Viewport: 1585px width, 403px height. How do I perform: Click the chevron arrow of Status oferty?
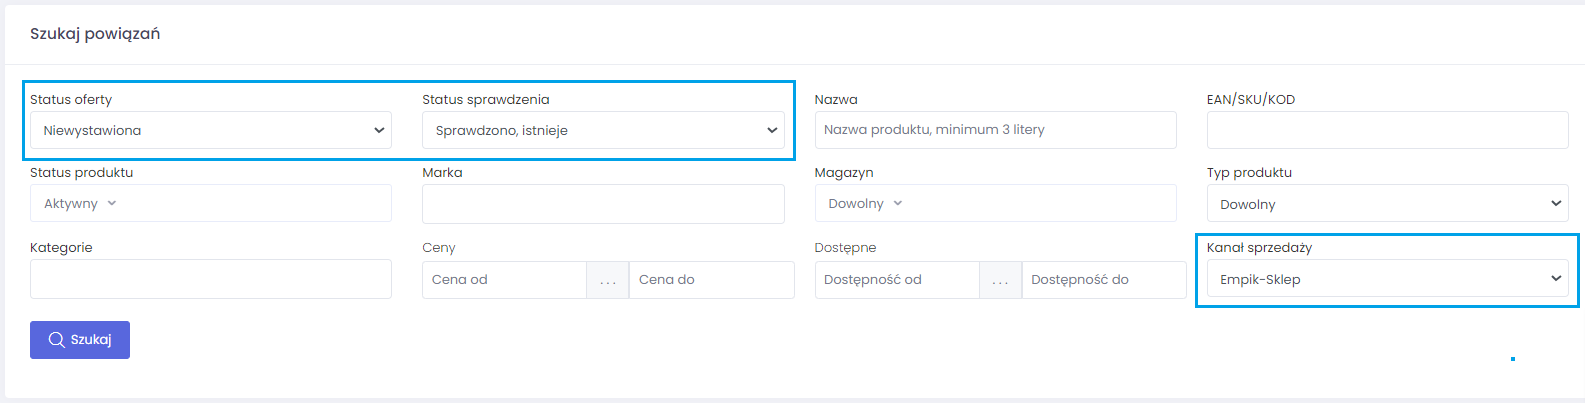[x=379, y=130]
